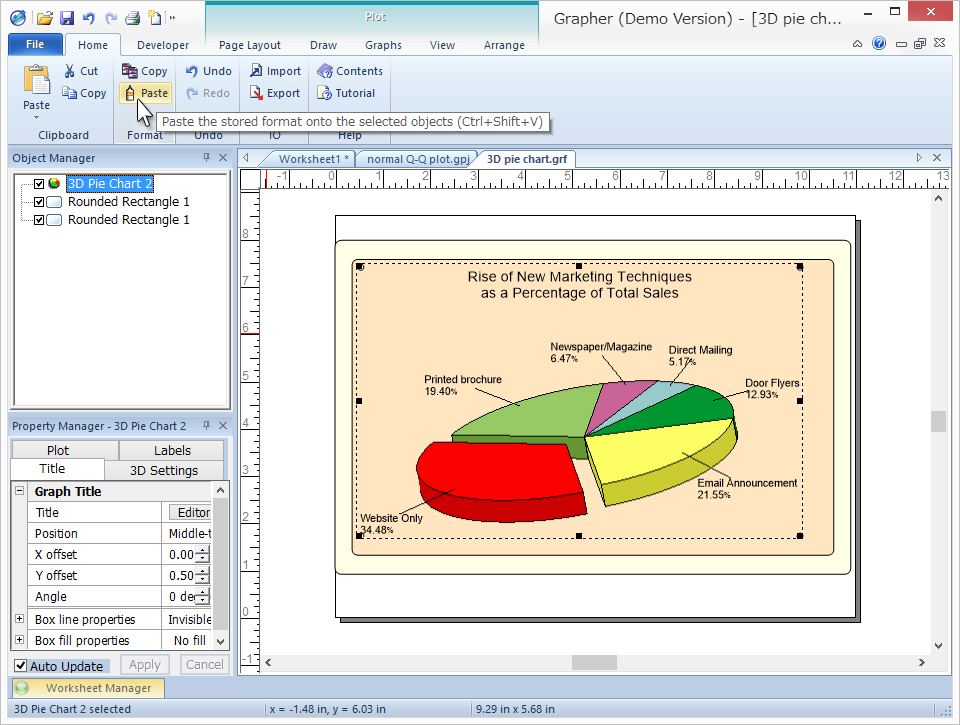This screenshot has width=960, height=725.
Task: Click the Import icon in ribbon
Action: click(x=257, y=71)
